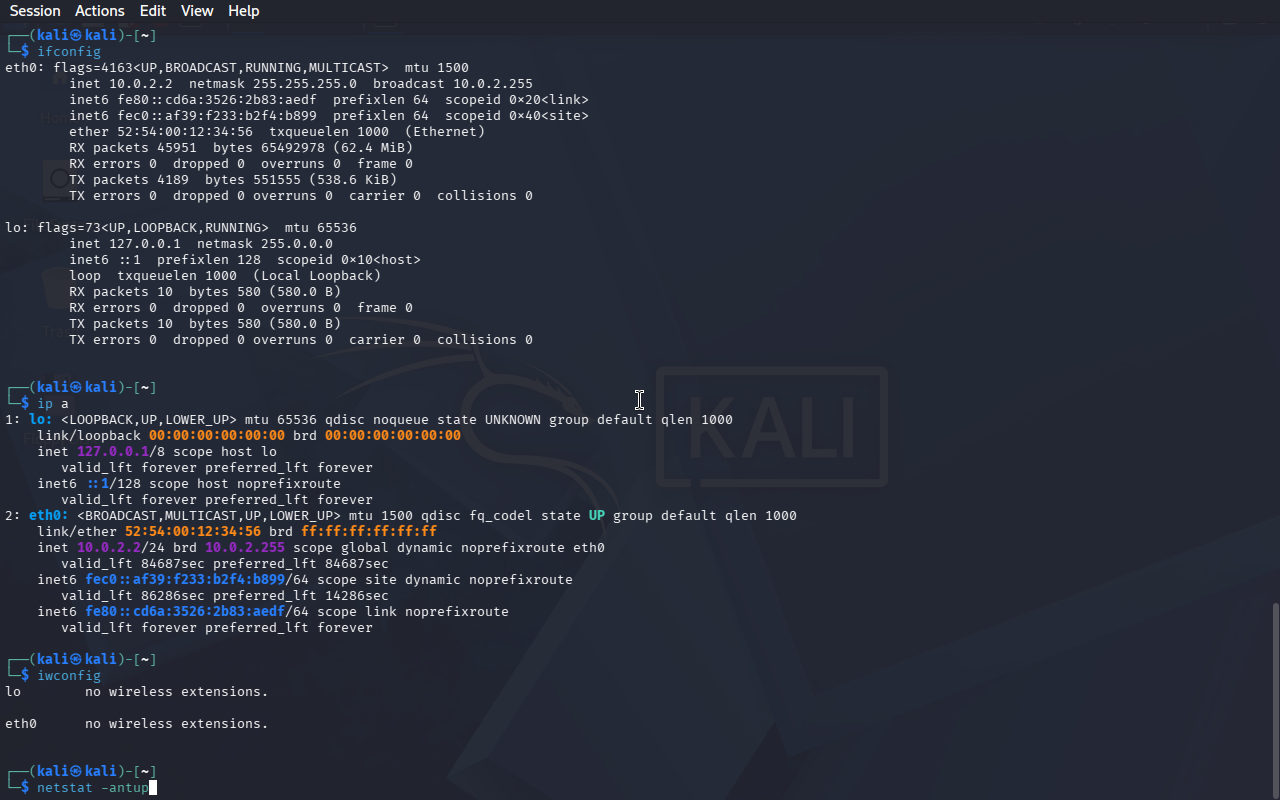The width and height of the screenshot is (1280, 800).
Task: Open the View menu
Action: [x=197, y=11]
